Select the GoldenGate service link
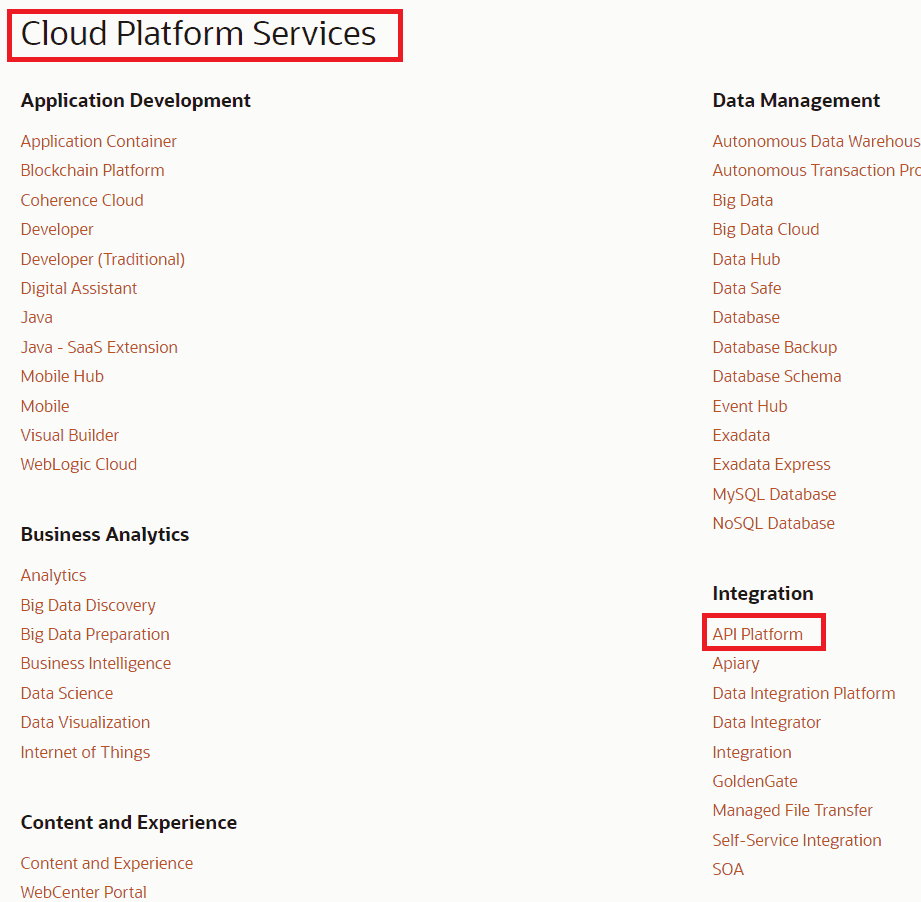Image resolution: width=921 pixels, height=902 pixels. pyautogui.click(x=755, y=781)
